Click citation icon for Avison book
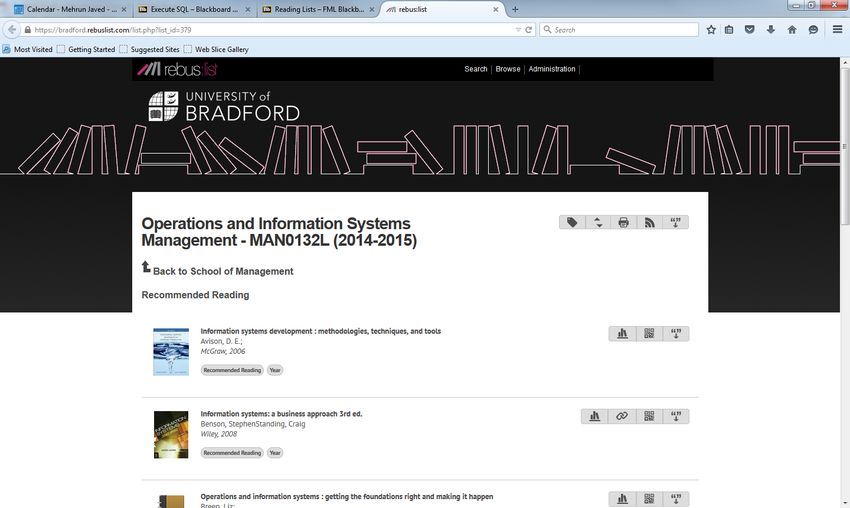850x508 pixels. pyautogui.click(x=676, y=333)
